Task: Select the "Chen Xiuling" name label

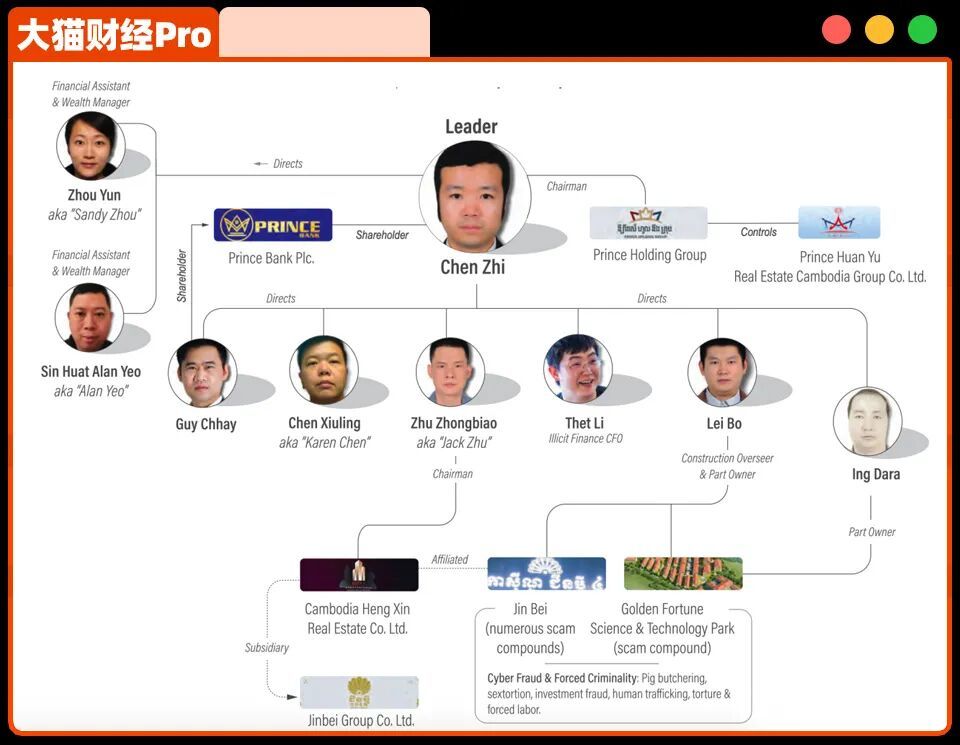Action: click(x=324, y=423)
